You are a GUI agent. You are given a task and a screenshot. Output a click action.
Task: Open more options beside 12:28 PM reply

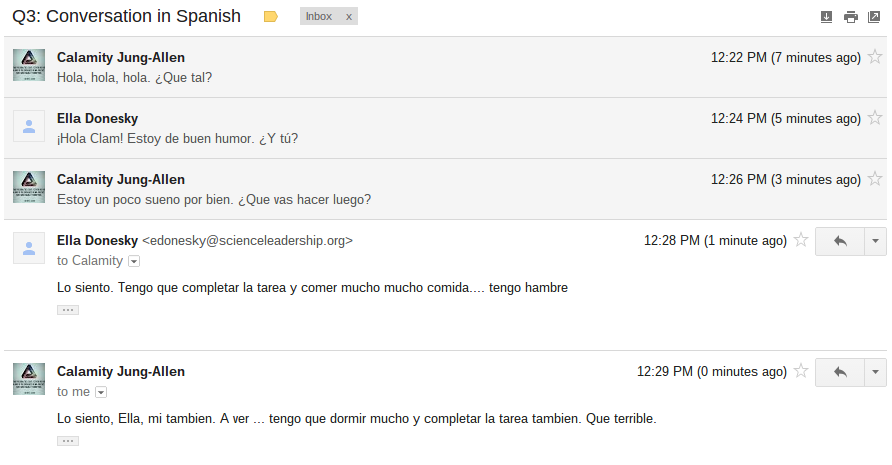876,241
